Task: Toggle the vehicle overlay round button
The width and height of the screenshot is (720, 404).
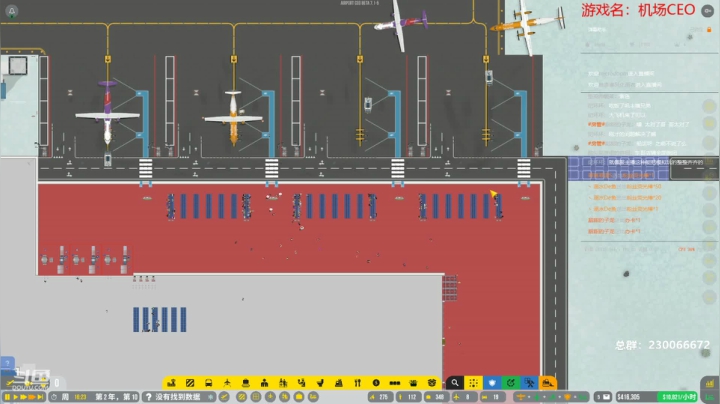Action: [313, 397]
